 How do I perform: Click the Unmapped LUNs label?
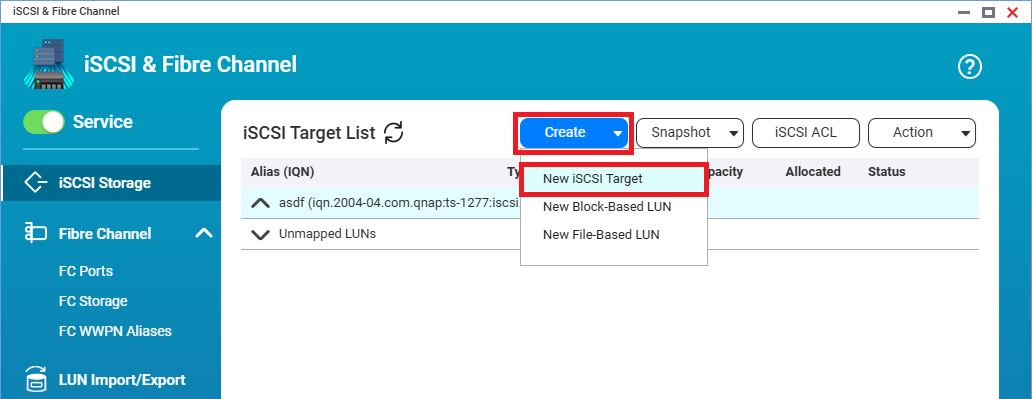(x=327, y=234)
